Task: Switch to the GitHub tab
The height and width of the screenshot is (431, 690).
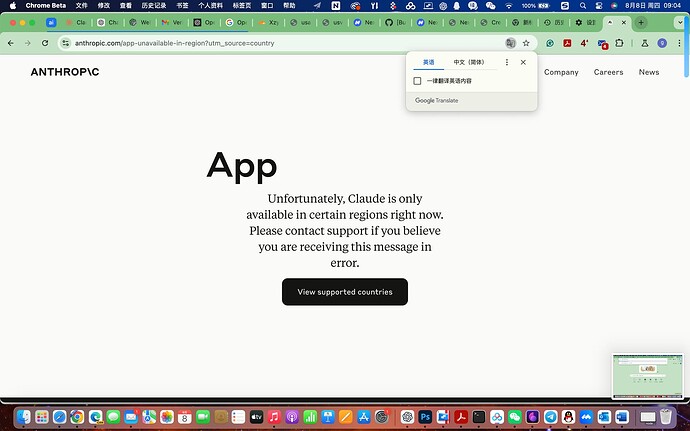Action: pos(395,22)
